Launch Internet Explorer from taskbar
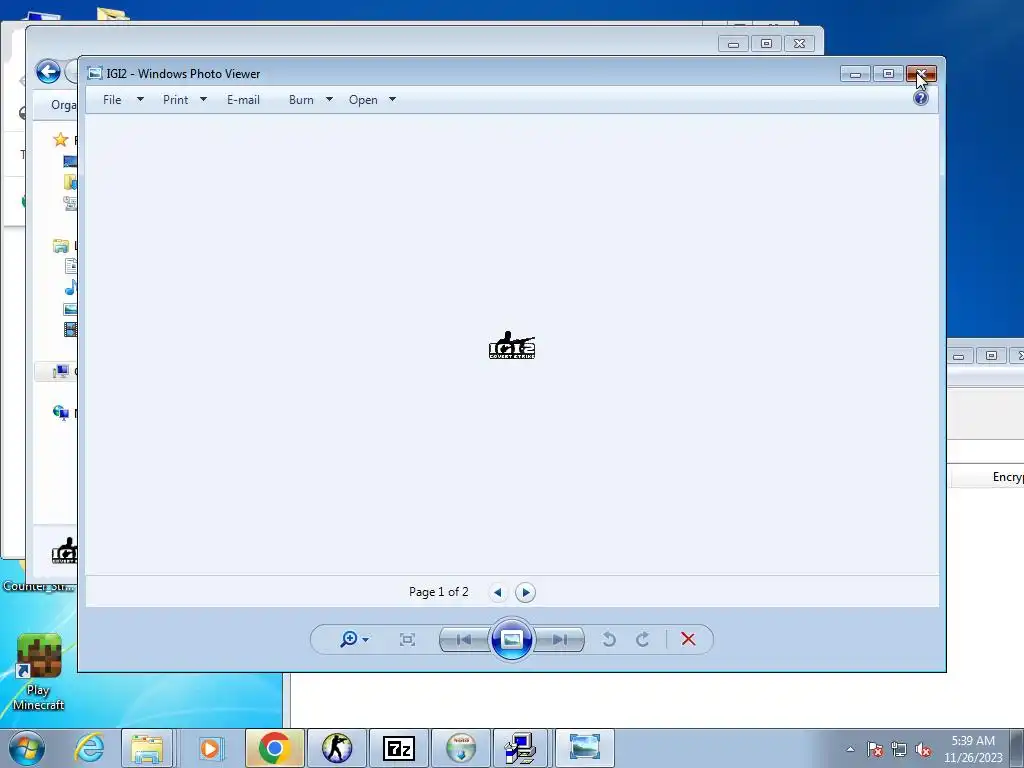Image resolution: width=1024 pixels, height=768 pixels. click(x=89, y=748)
